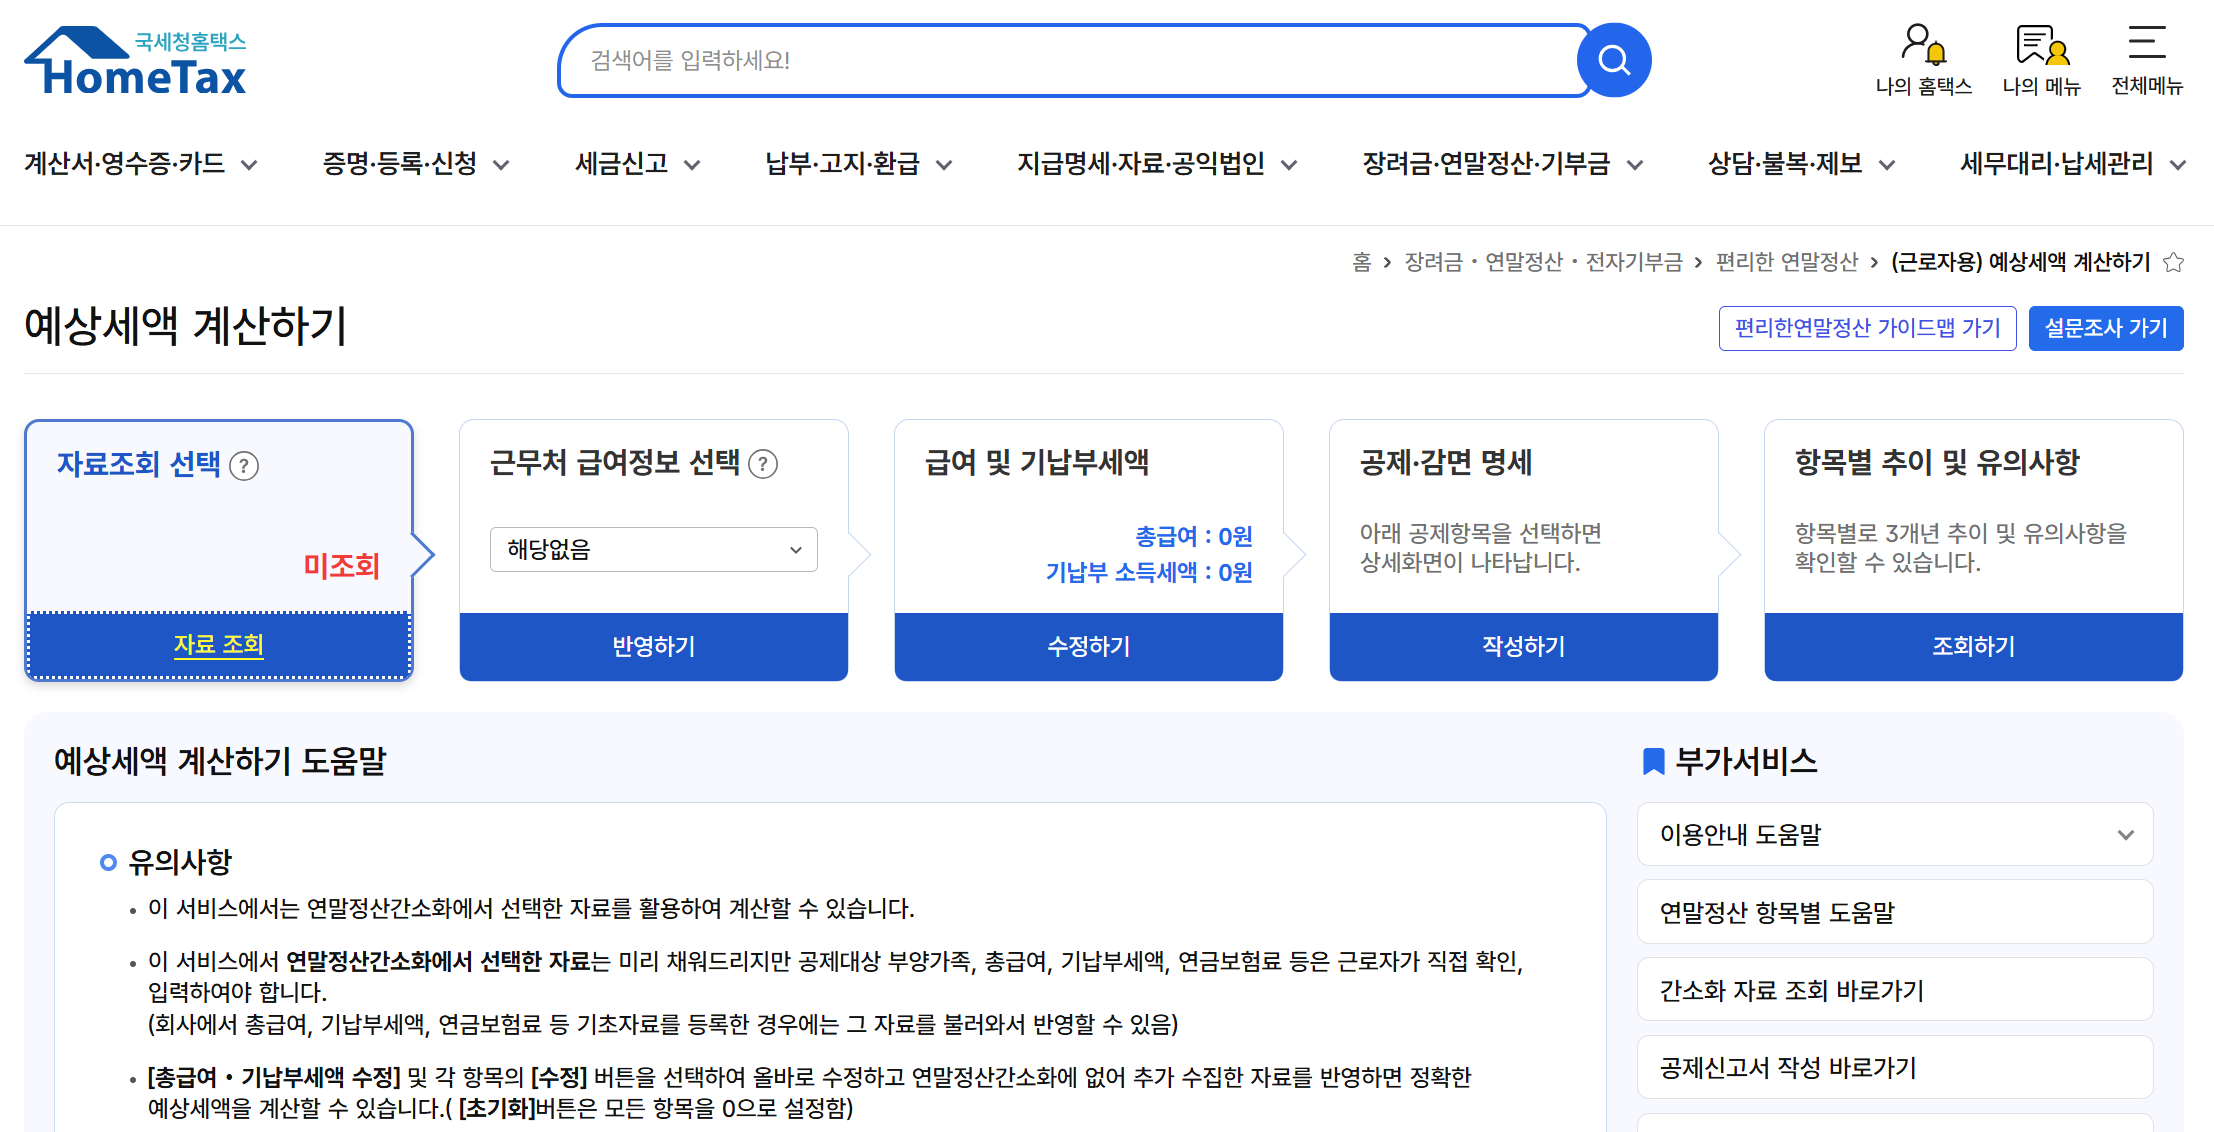The image size is (2214, 1132).
Task: Click the 반영하기 button
Action: (652, 646)
